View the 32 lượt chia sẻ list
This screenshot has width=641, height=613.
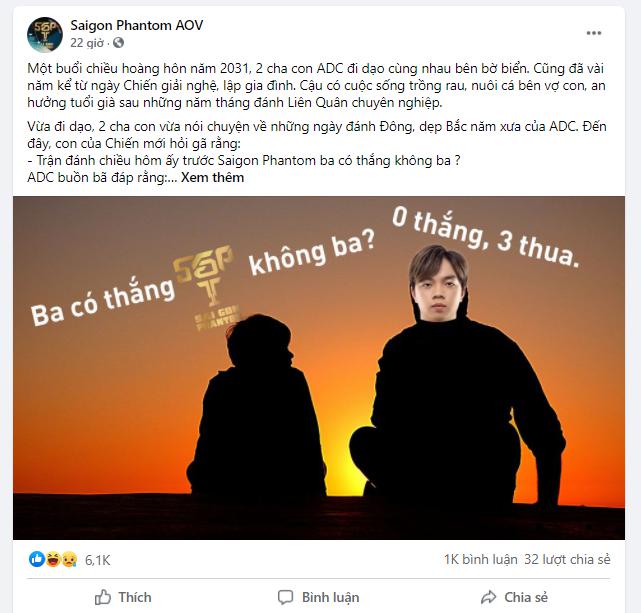[567, 559]
